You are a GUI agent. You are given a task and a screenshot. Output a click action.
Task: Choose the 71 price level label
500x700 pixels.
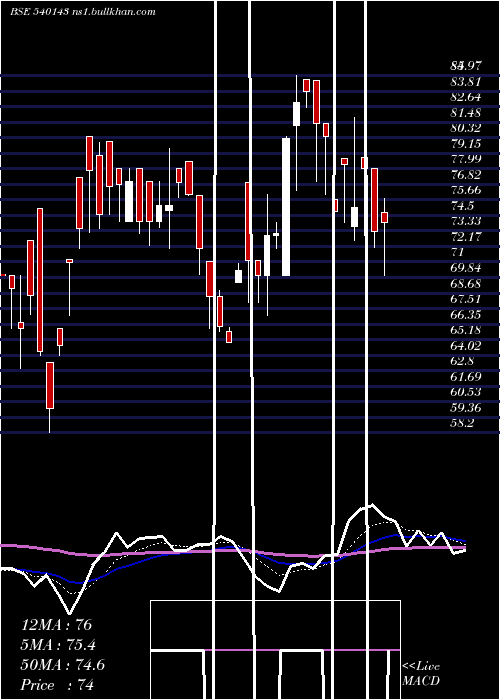456,252
